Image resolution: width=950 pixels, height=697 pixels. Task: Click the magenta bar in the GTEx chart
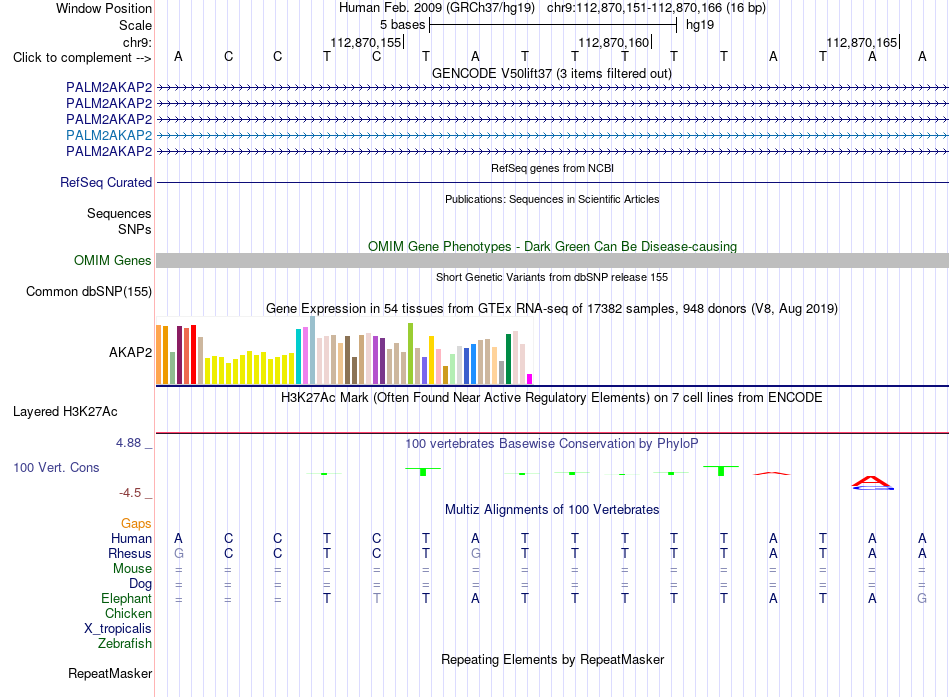tap(530, 379)
